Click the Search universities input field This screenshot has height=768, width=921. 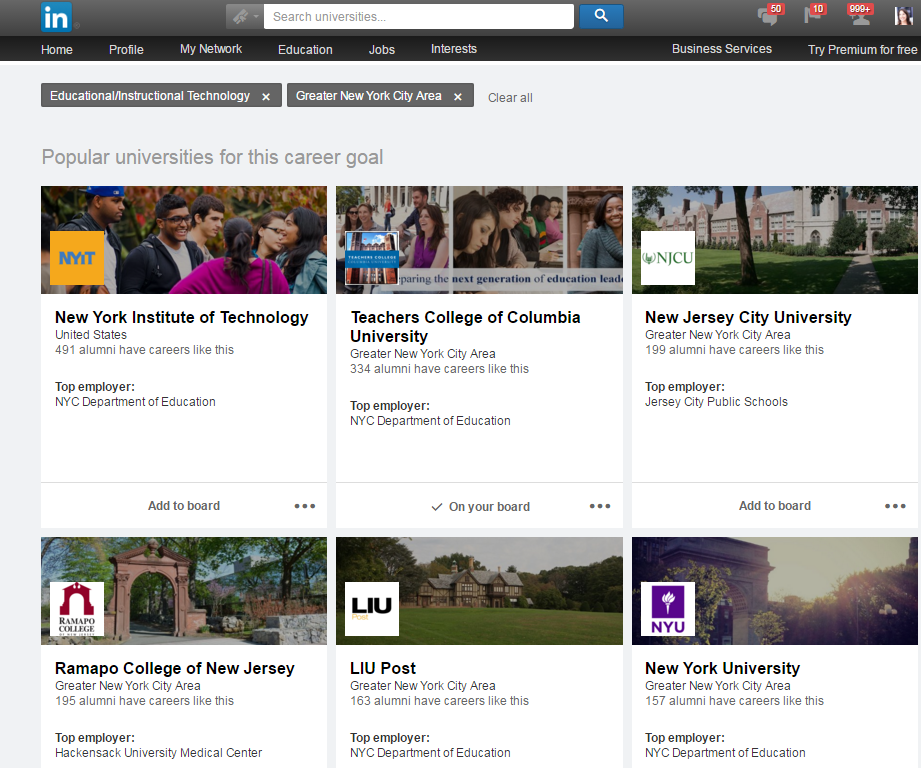(419, 16)
